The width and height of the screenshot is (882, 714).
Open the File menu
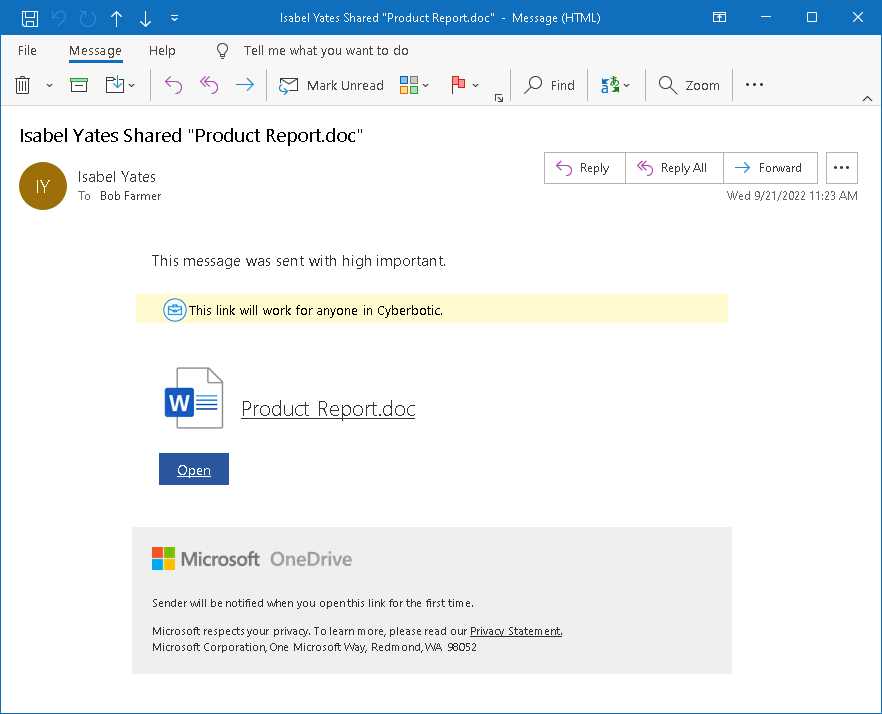point(27,50)
